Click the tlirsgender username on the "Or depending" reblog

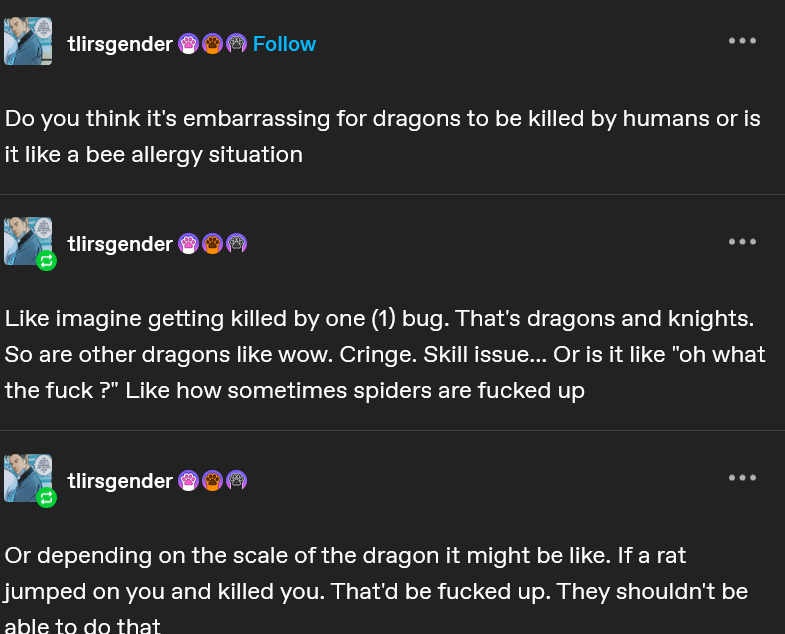pos(120,481)
